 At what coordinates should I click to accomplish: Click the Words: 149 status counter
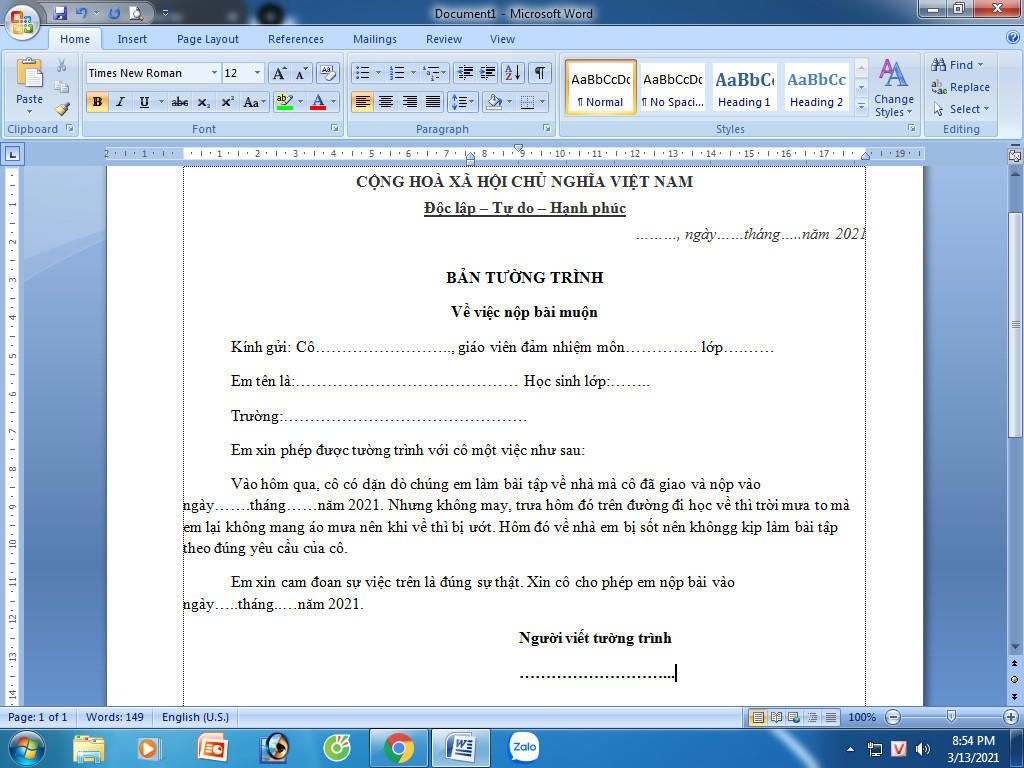pos(114,717)
